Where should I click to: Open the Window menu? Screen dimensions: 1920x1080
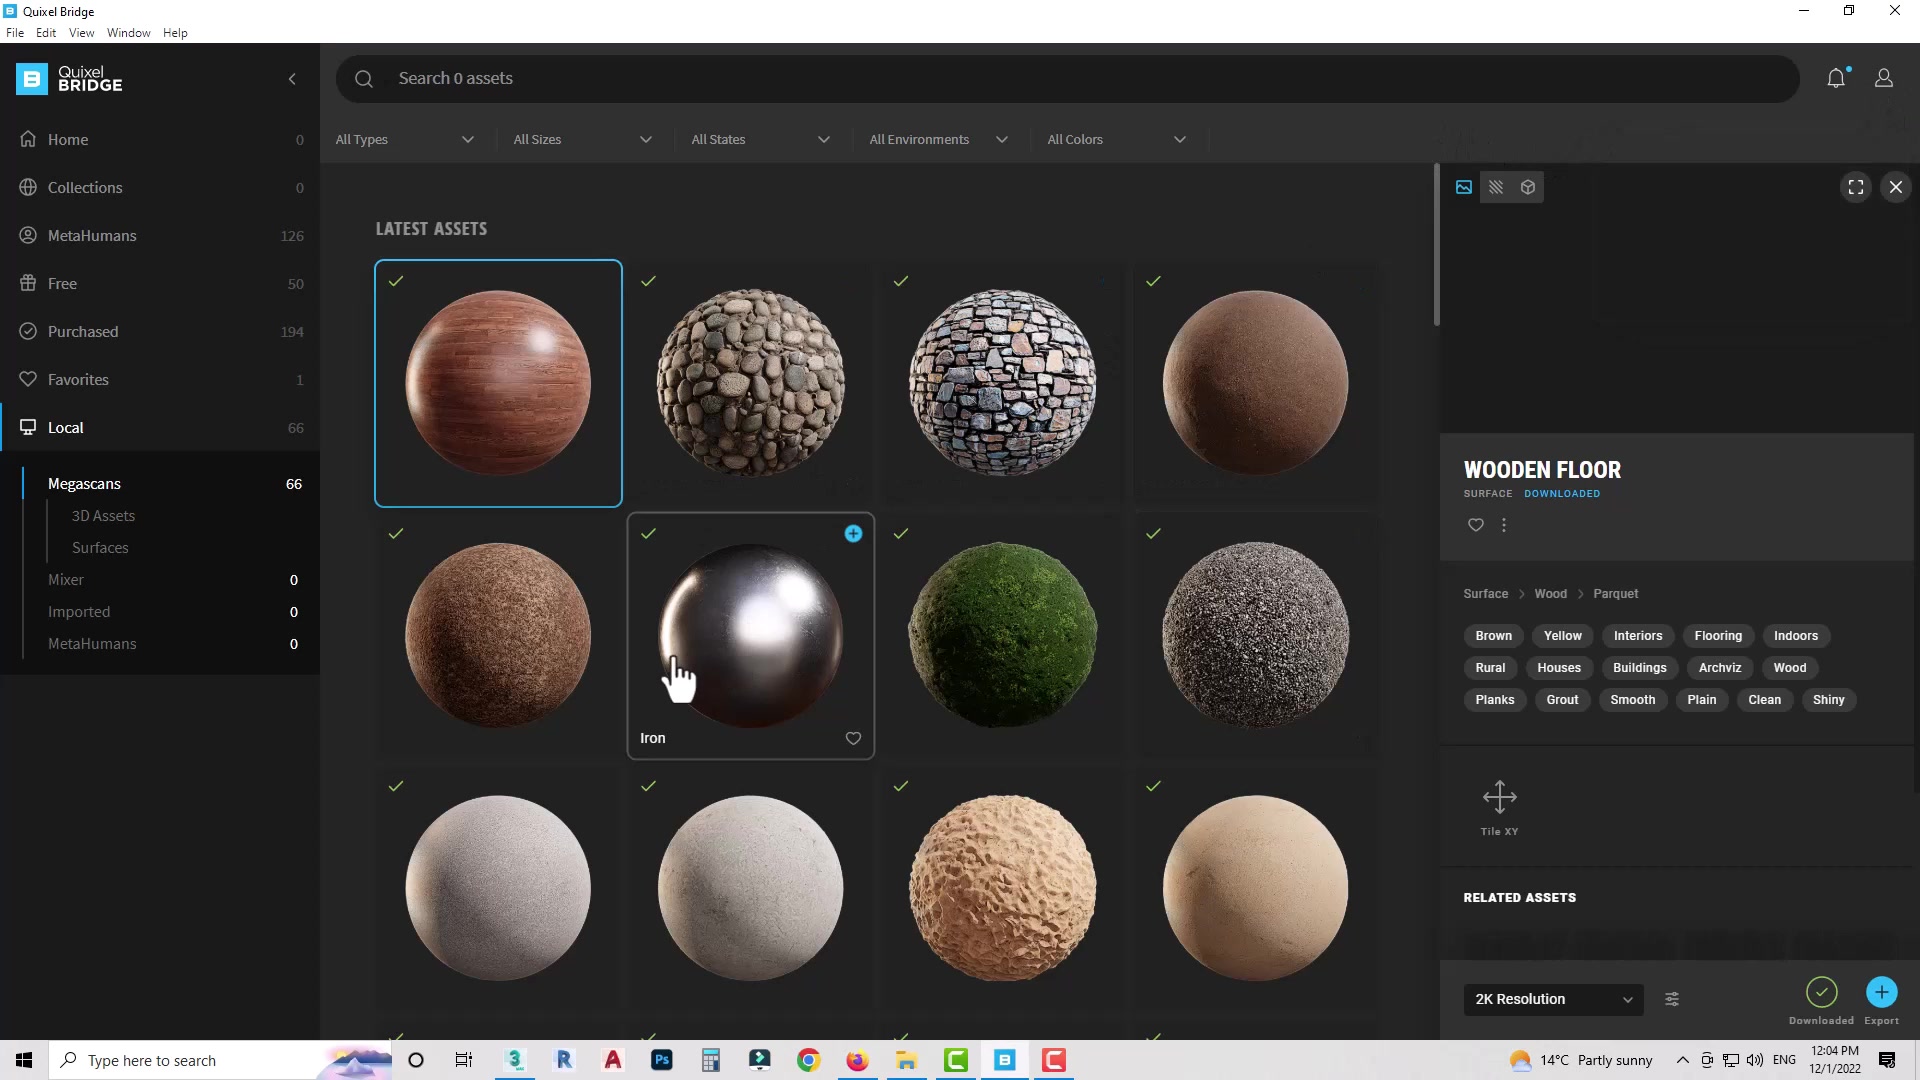click(128, 33)
